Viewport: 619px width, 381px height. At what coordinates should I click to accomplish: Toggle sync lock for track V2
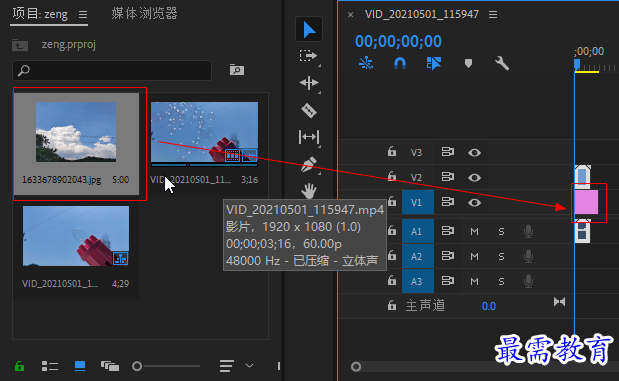point(448,176)
